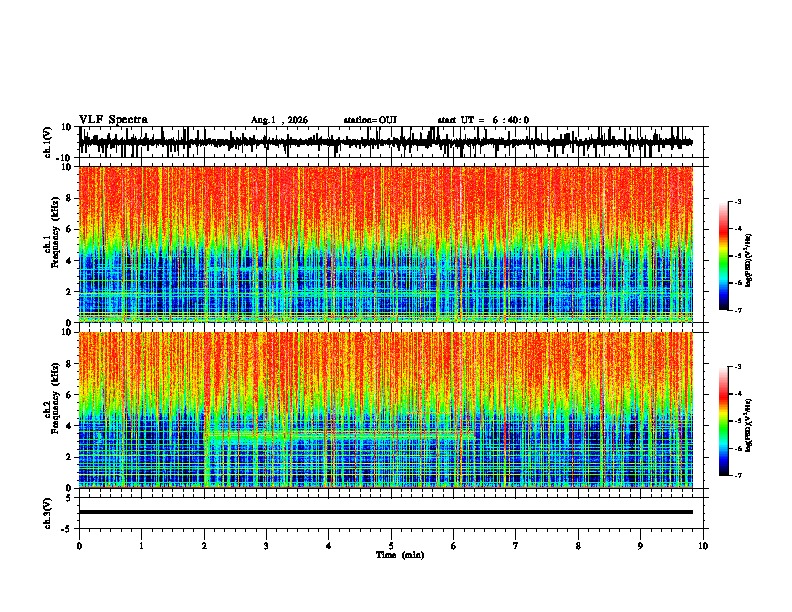This screenshot has width=792, height=612.
Task: Click the "-3" label on lower color bar
Action: pos(738,367)
